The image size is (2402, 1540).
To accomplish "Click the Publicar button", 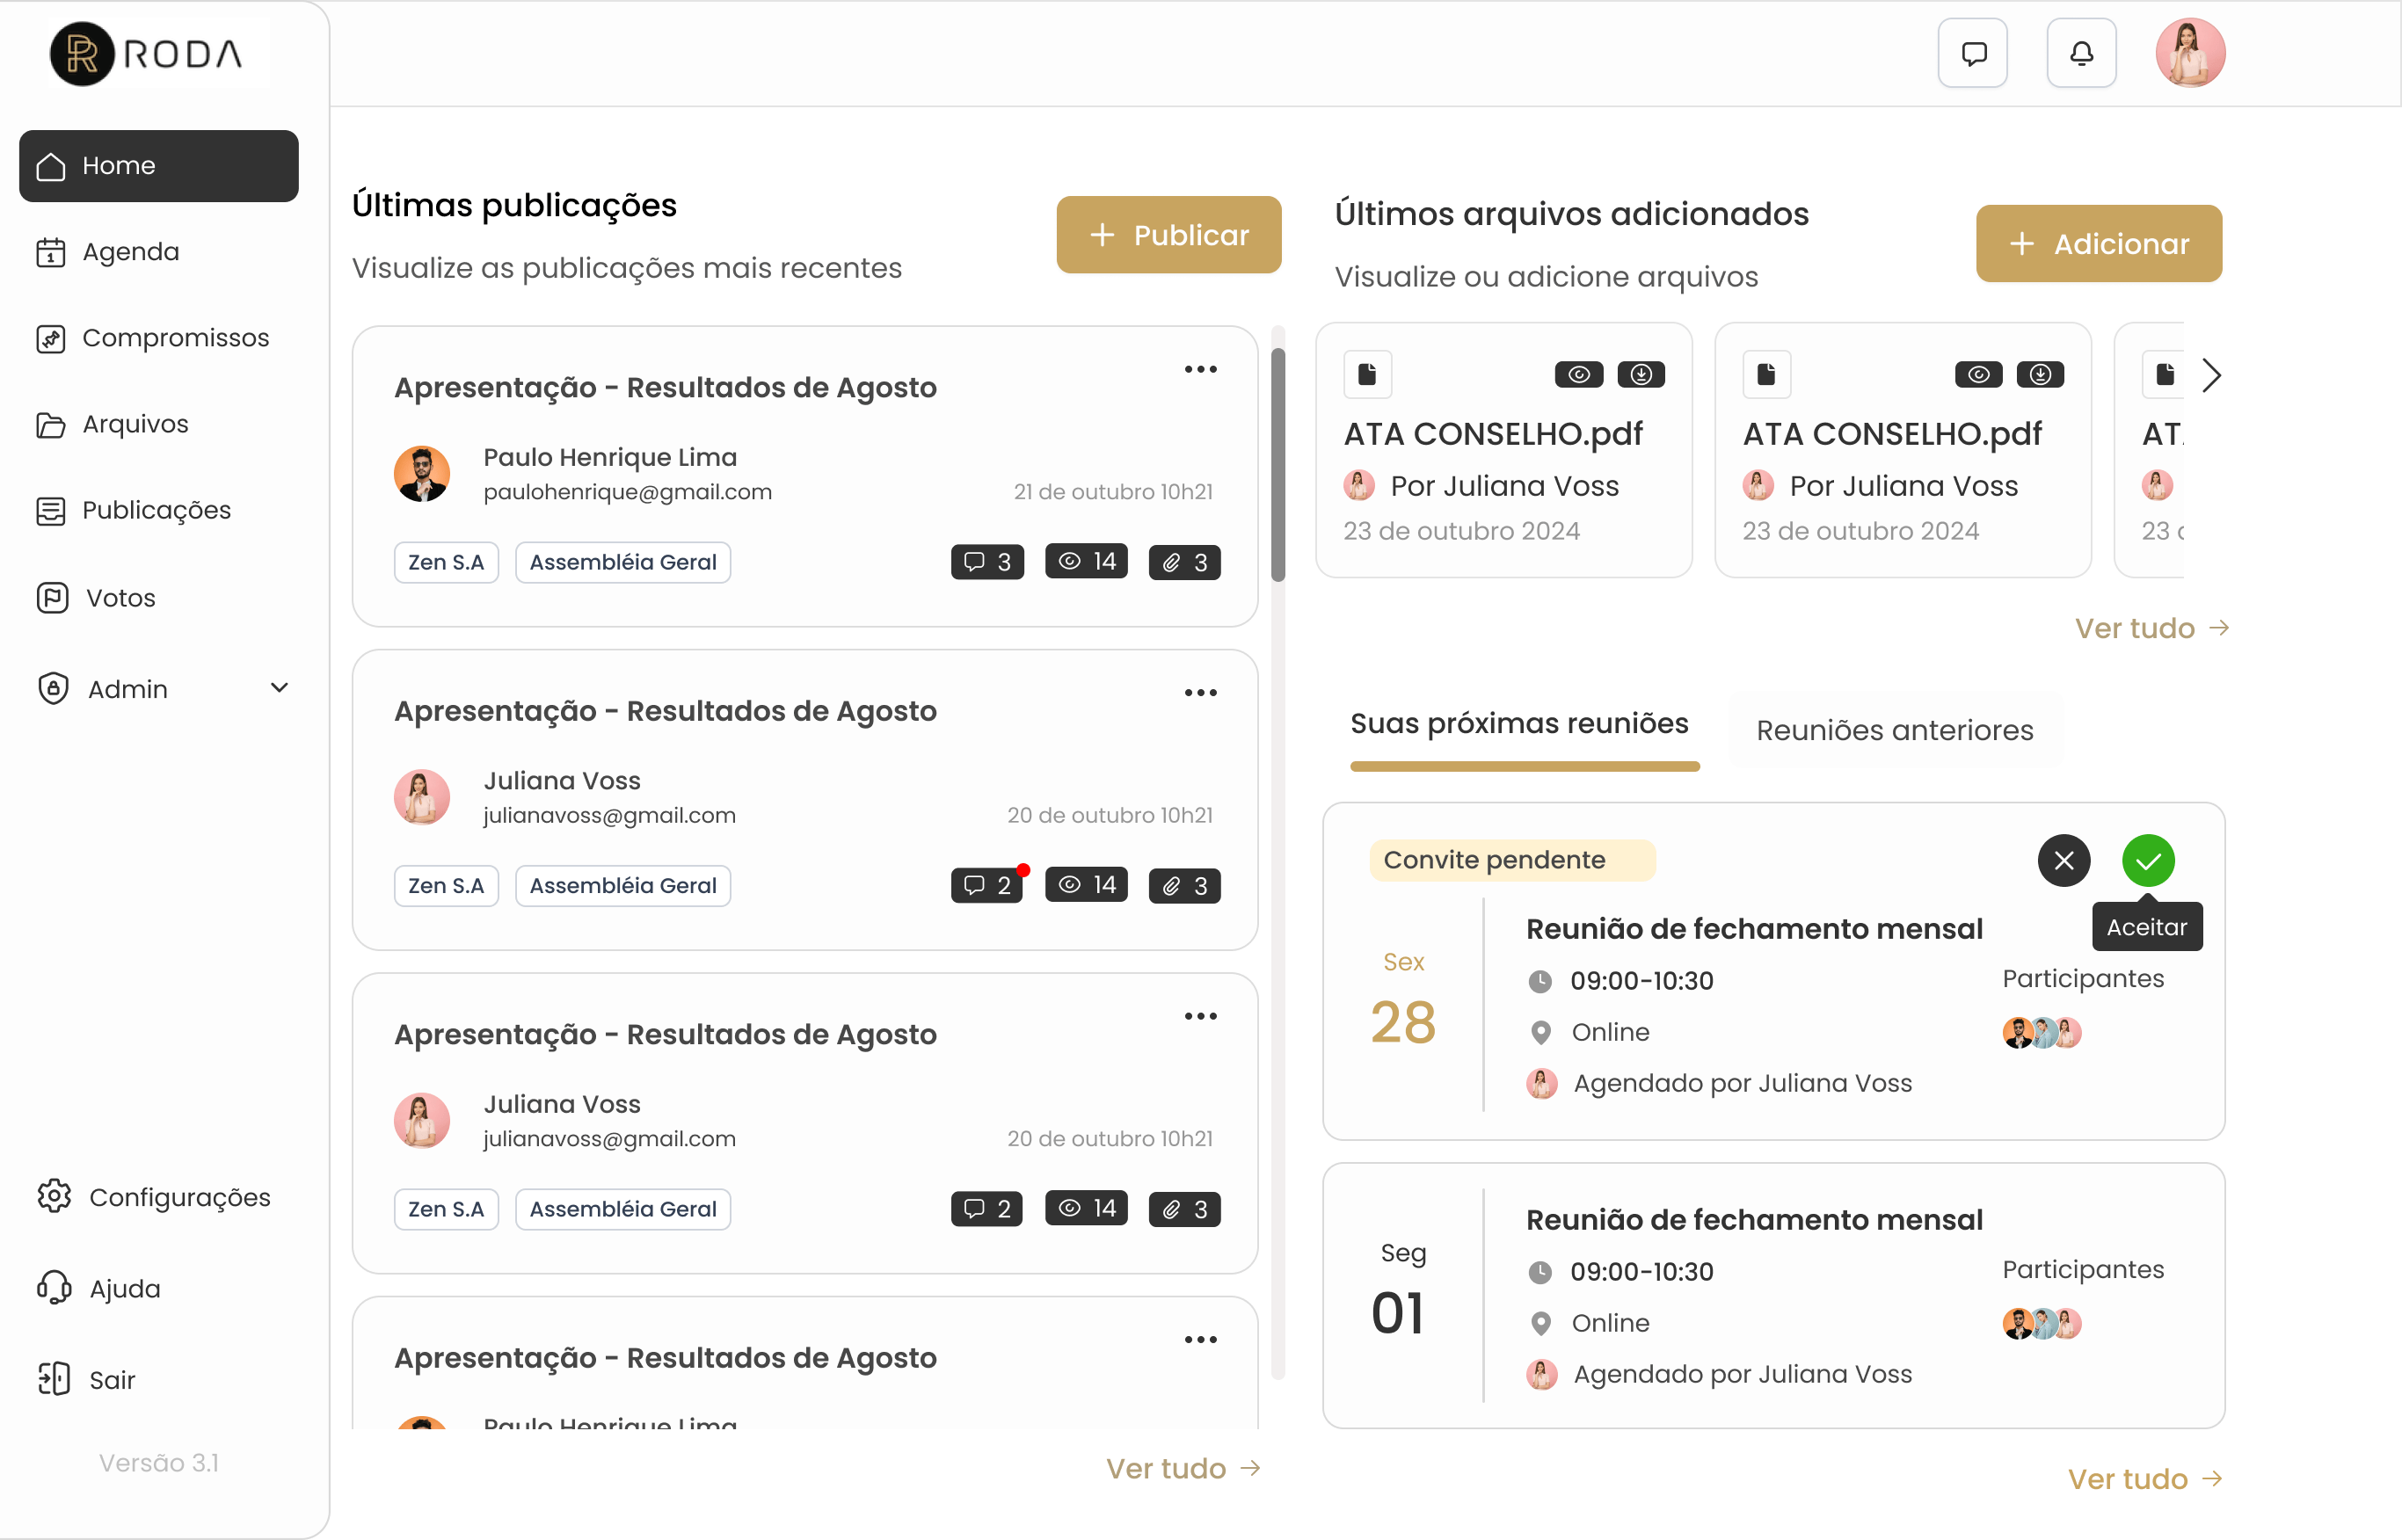I will 1168,235.
